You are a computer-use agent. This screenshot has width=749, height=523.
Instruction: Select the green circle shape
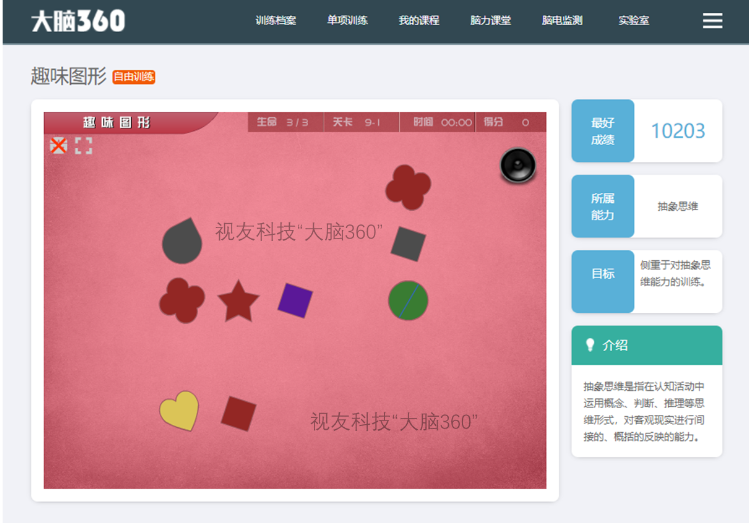pos(408,301)
